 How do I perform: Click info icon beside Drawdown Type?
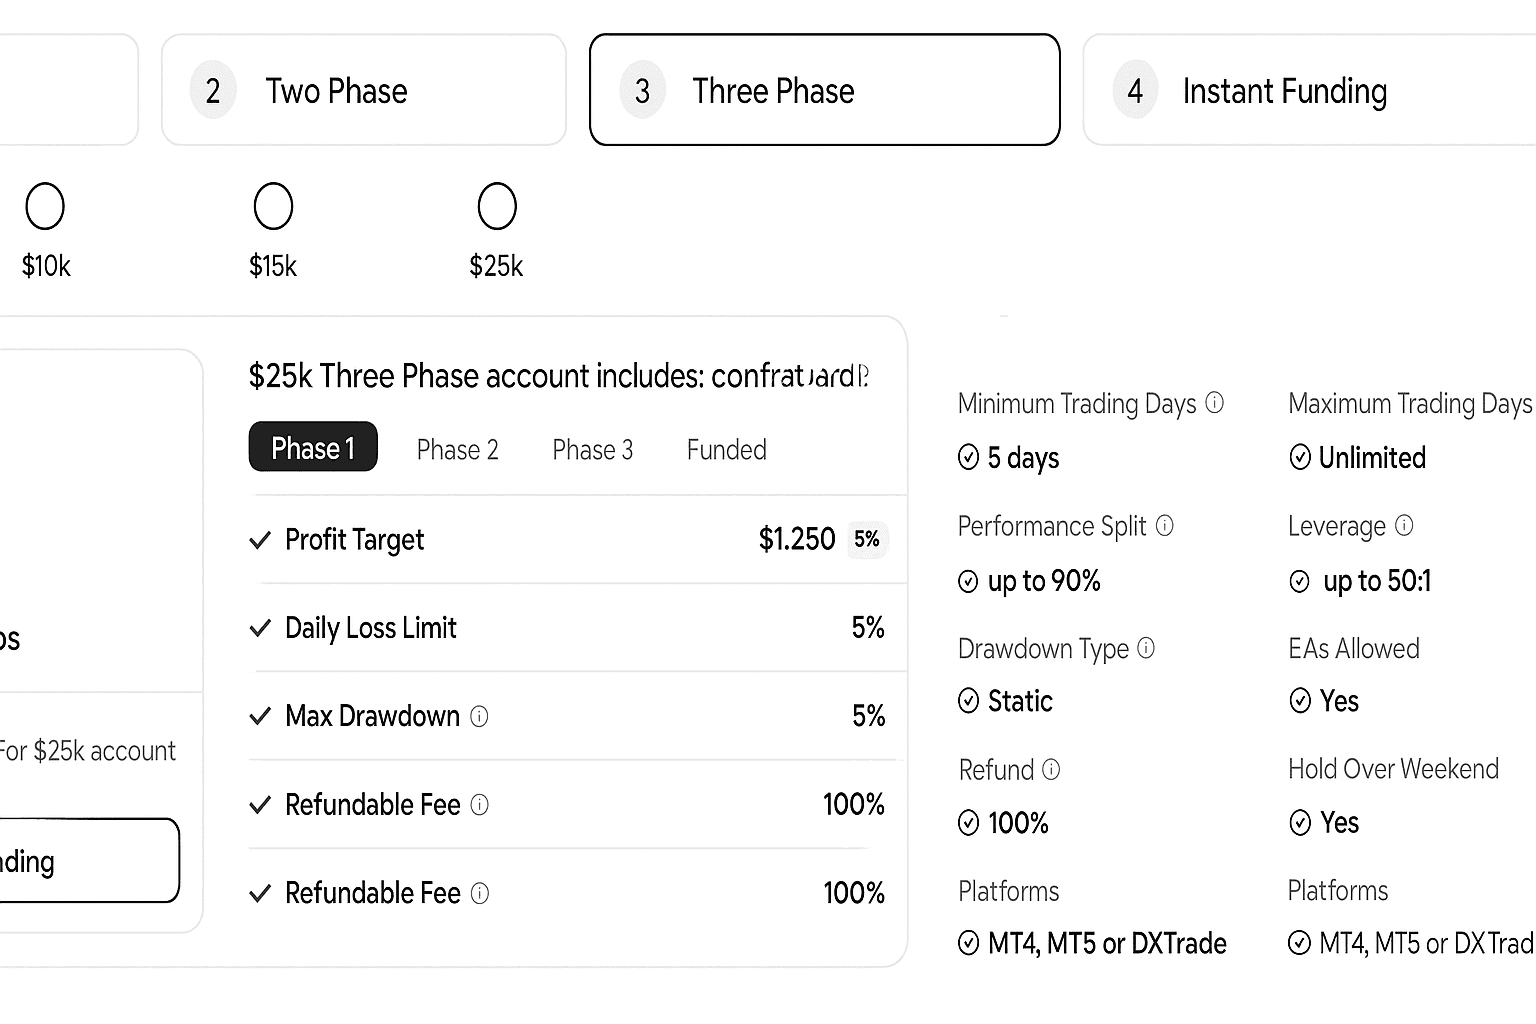pyautogui.click(x=1146, y=648)
